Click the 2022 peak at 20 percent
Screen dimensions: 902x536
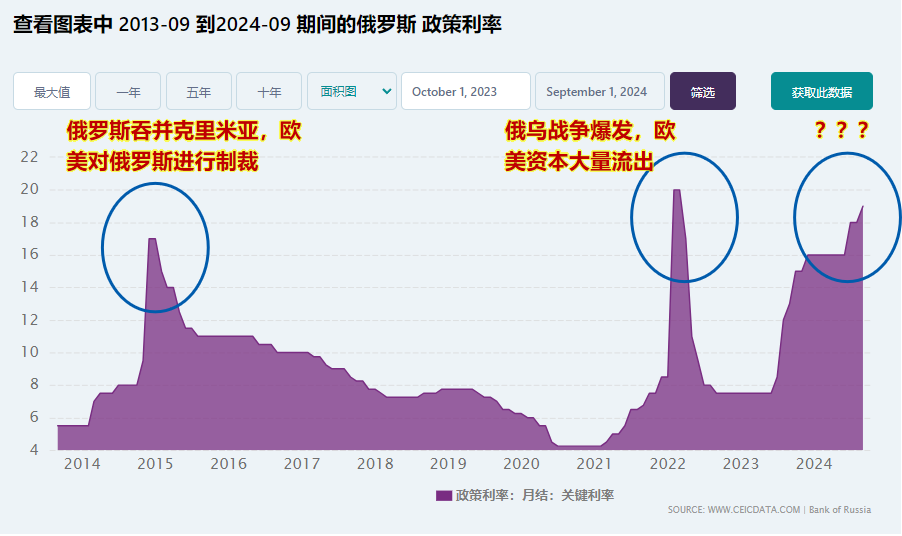tap(677, 191)
